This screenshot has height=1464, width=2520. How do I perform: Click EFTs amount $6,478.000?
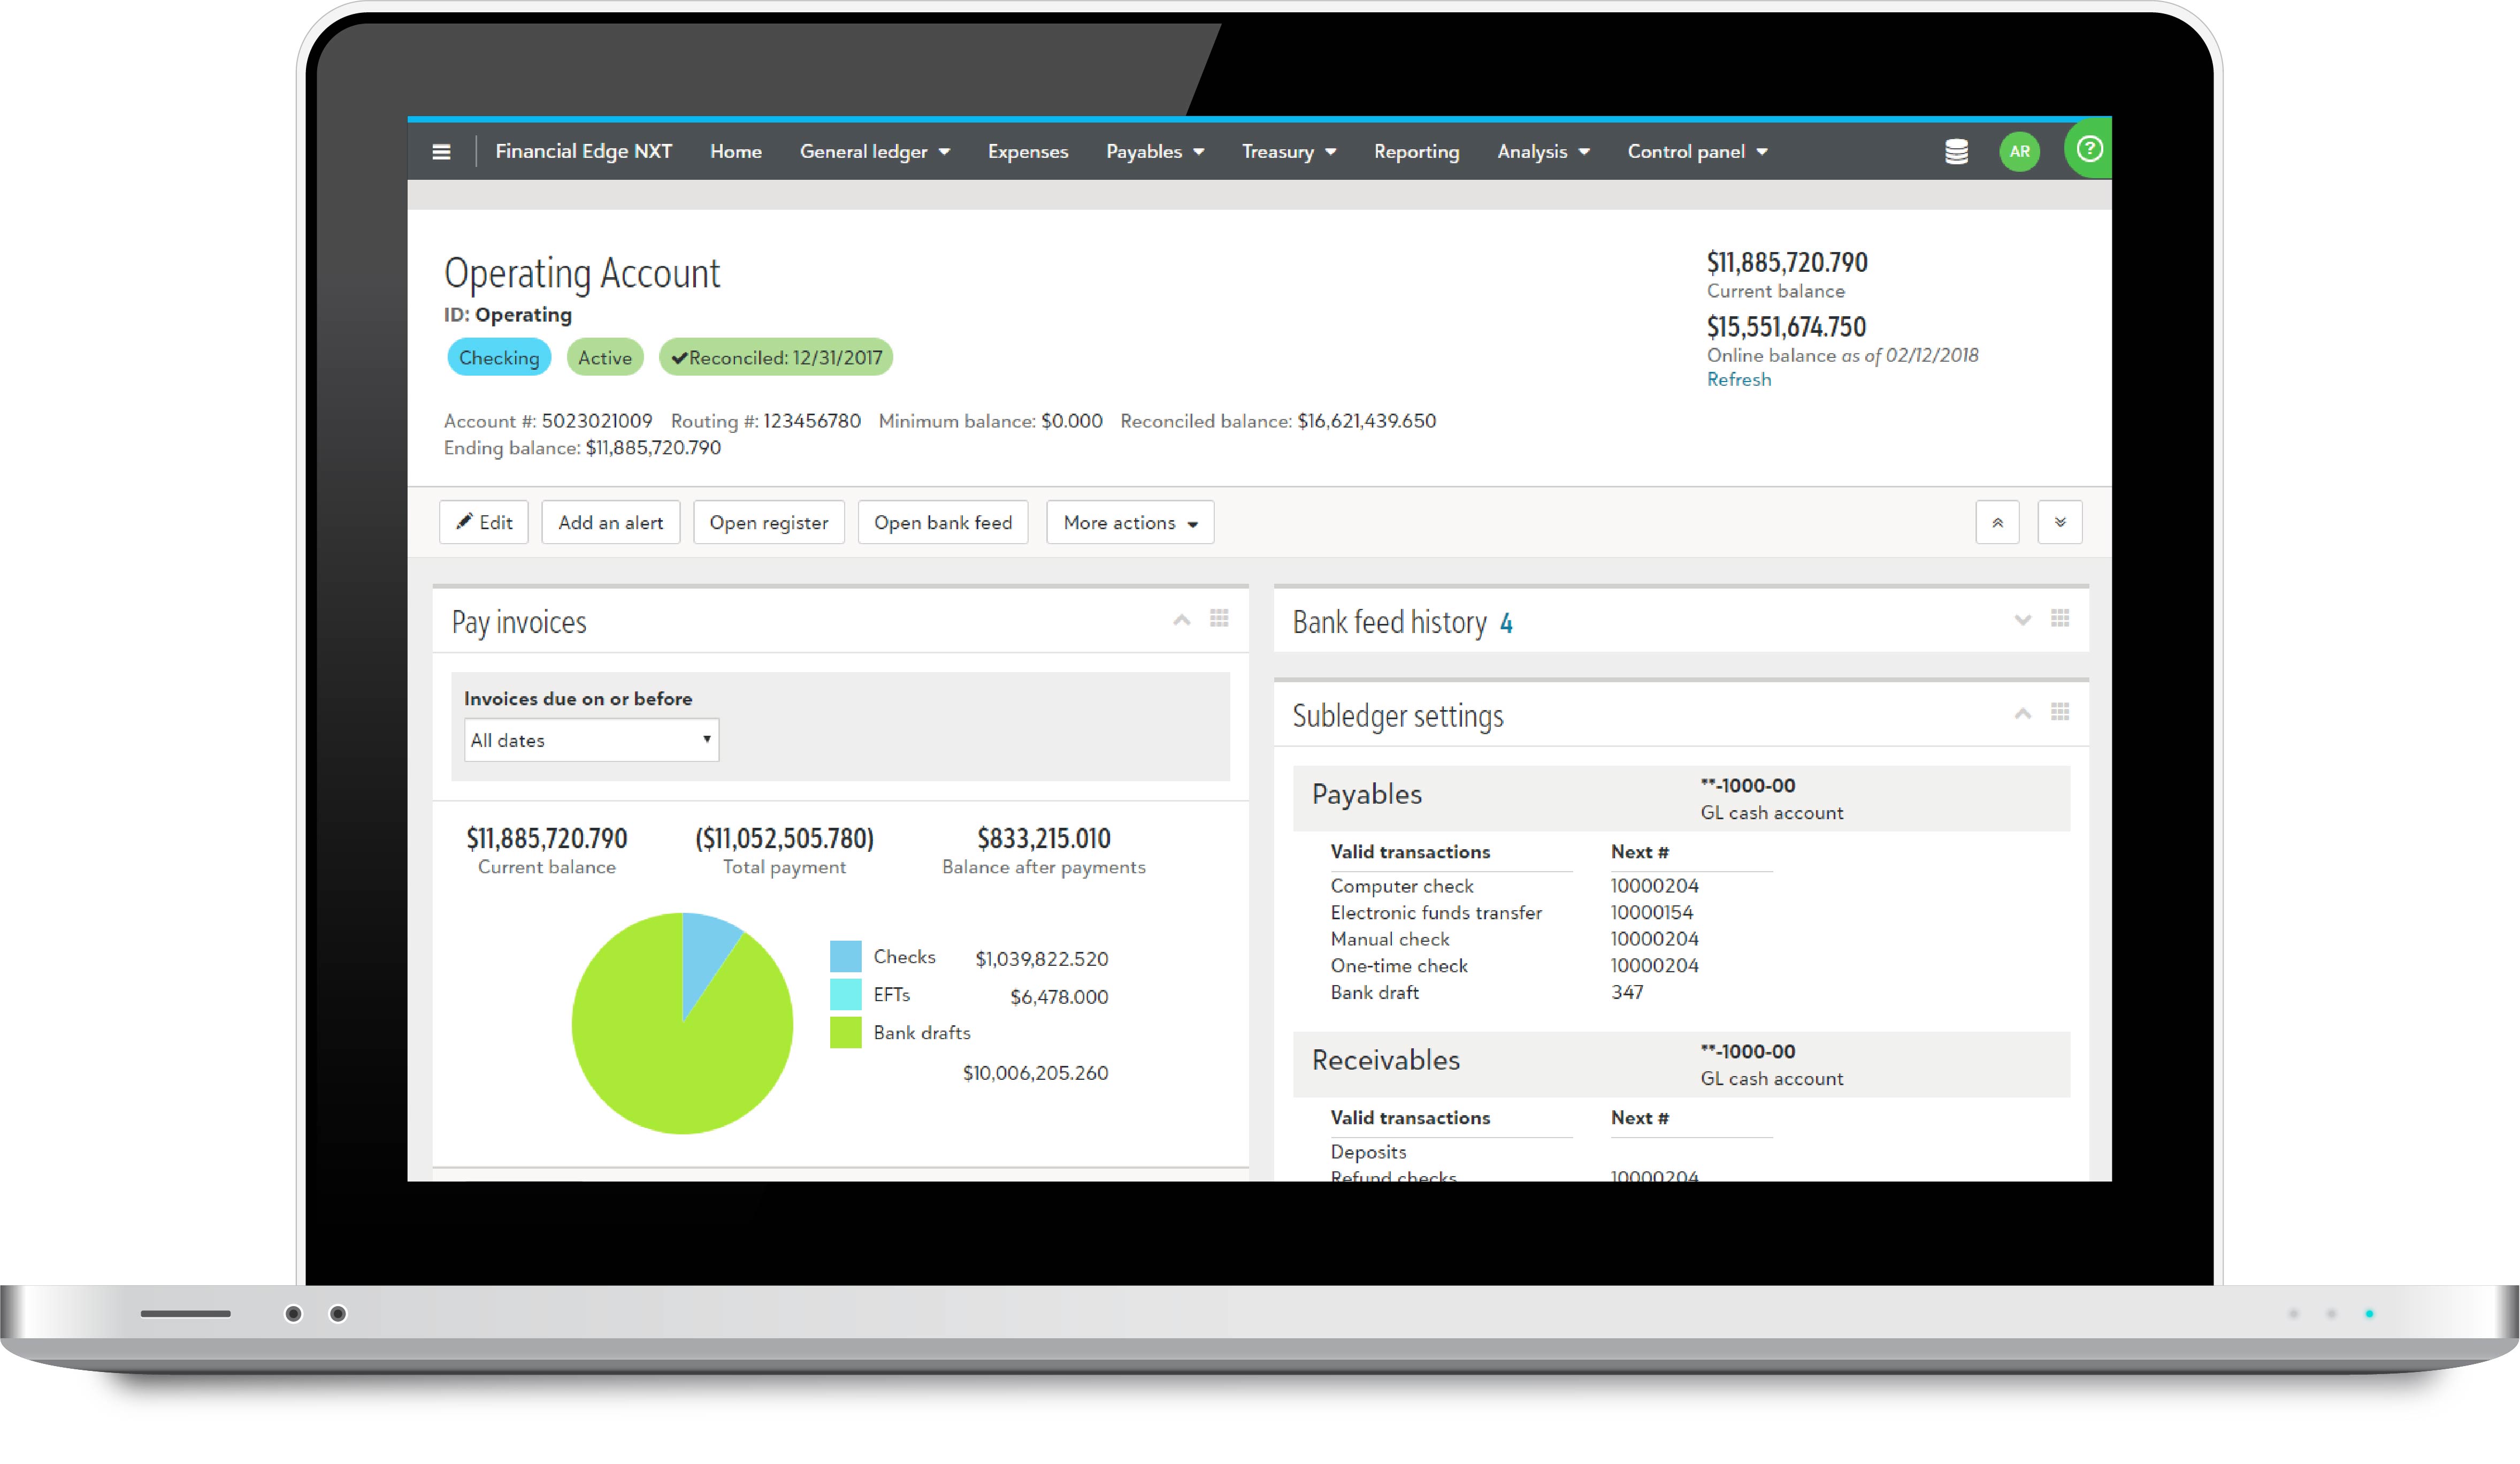click(x=1059, y=997)
